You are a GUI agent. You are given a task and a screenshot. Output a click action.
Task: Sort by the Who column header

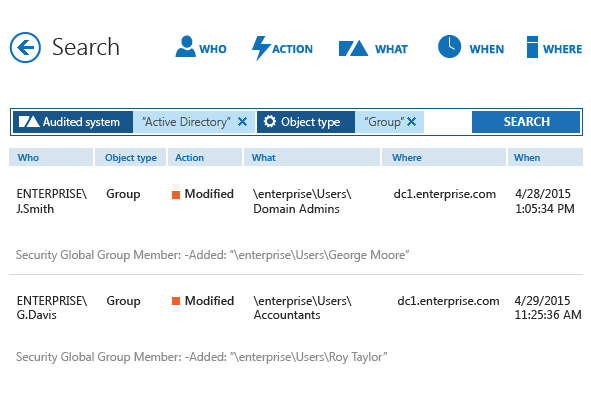point(51,158)
